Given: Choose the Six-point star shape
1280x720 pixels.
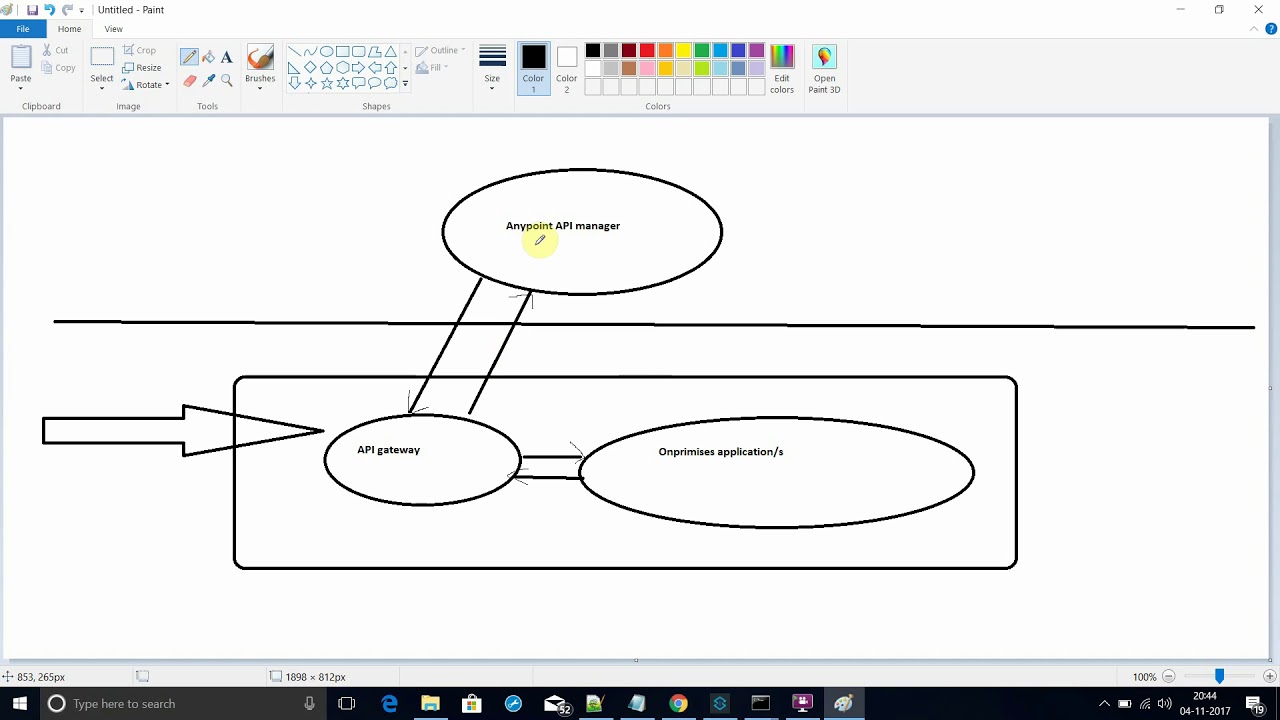Looking at the screenshot, I should [342, 84].
